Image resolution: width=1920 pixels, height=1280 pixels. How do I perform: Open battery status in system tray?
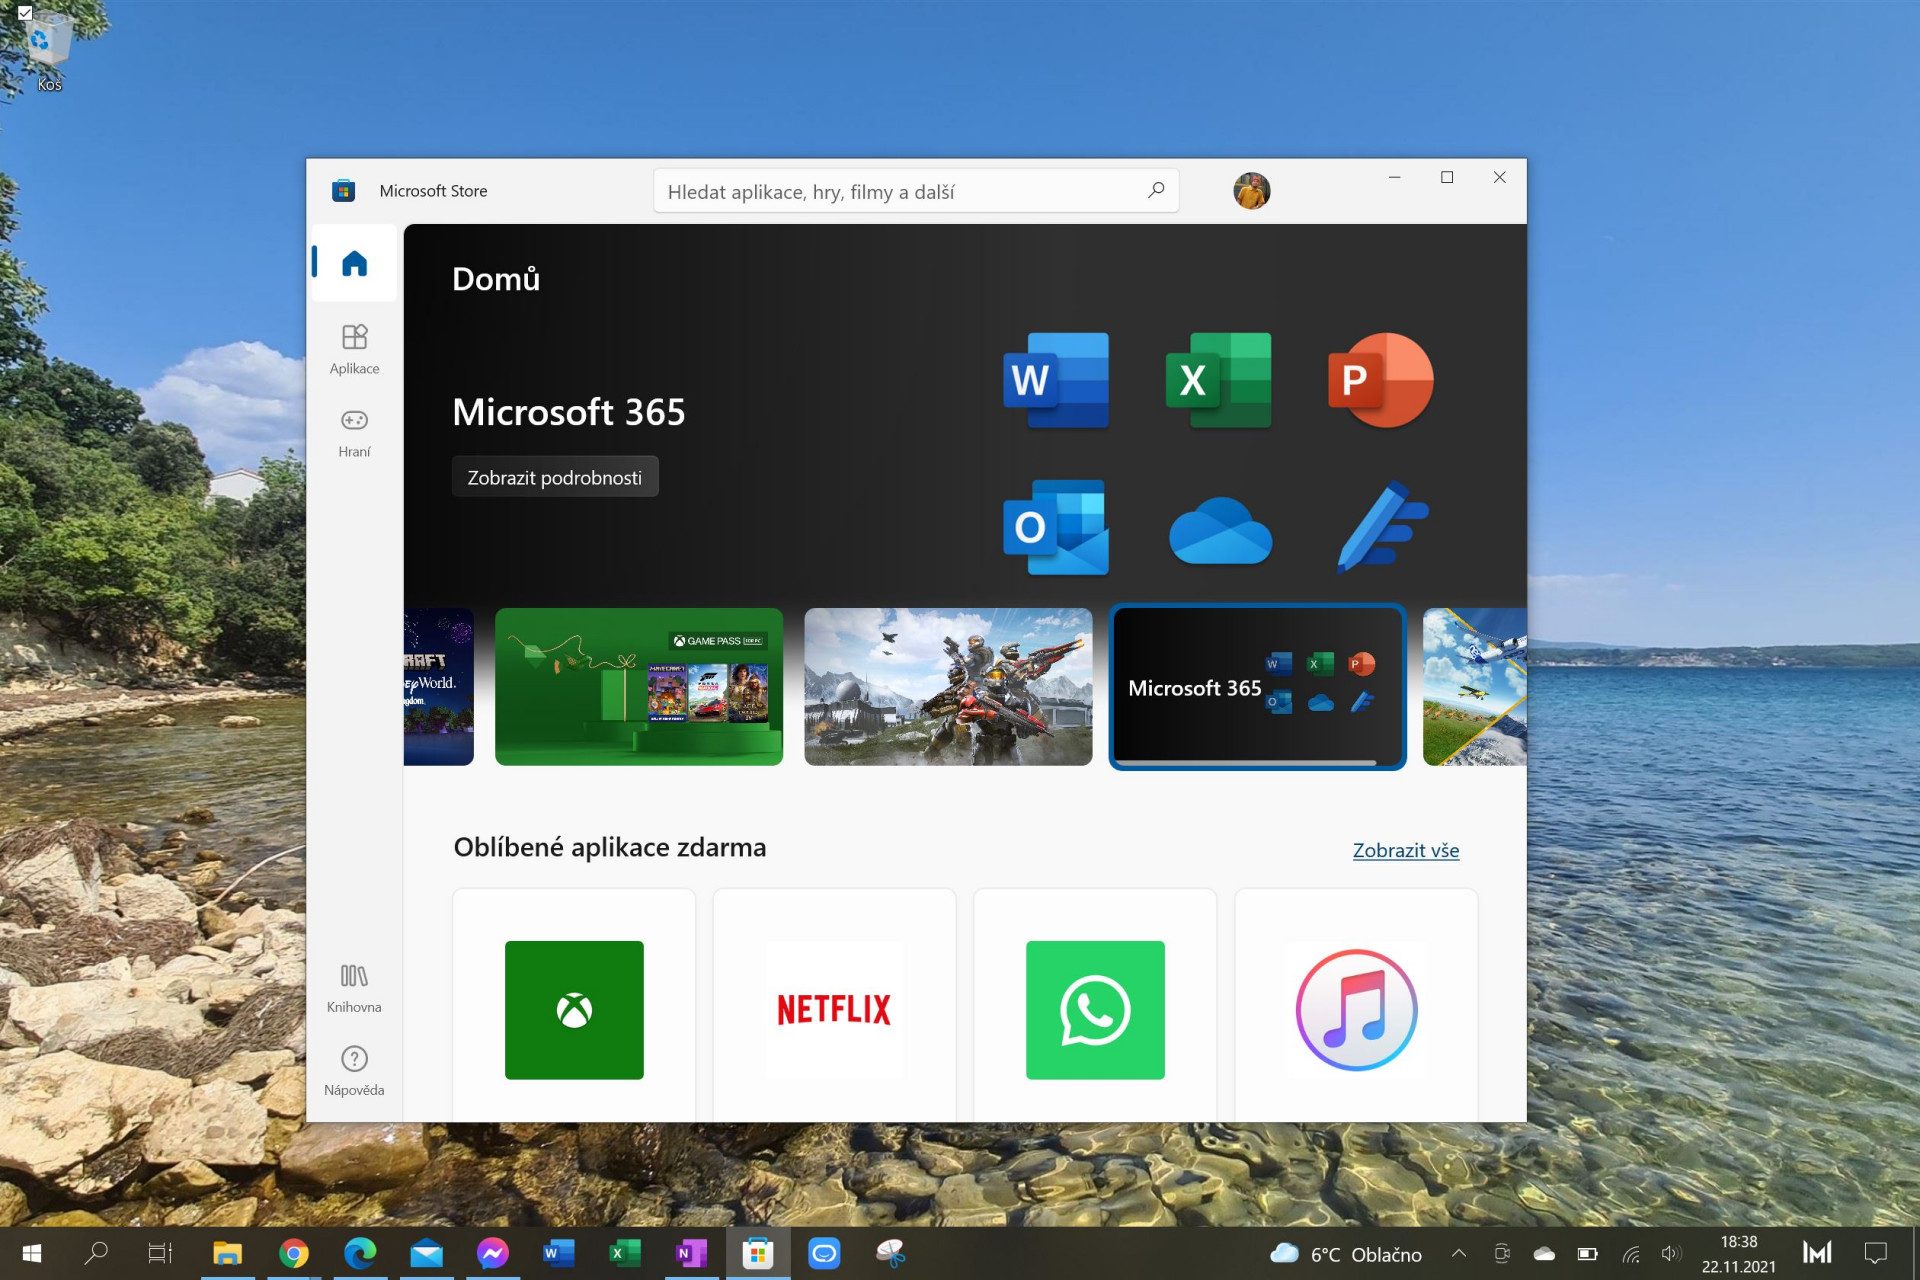(x=1587, y=1253)
